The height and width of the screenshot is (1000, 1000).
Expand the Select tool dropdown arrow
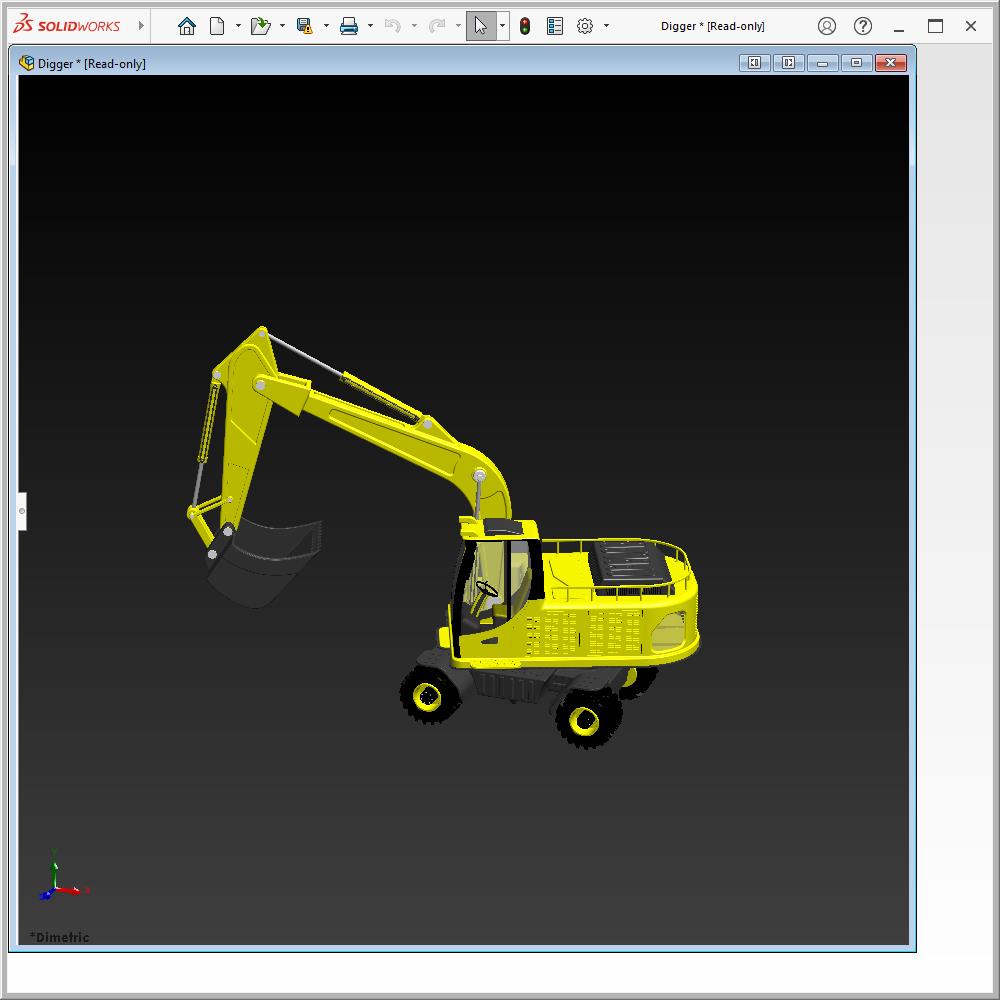(502, 26)
